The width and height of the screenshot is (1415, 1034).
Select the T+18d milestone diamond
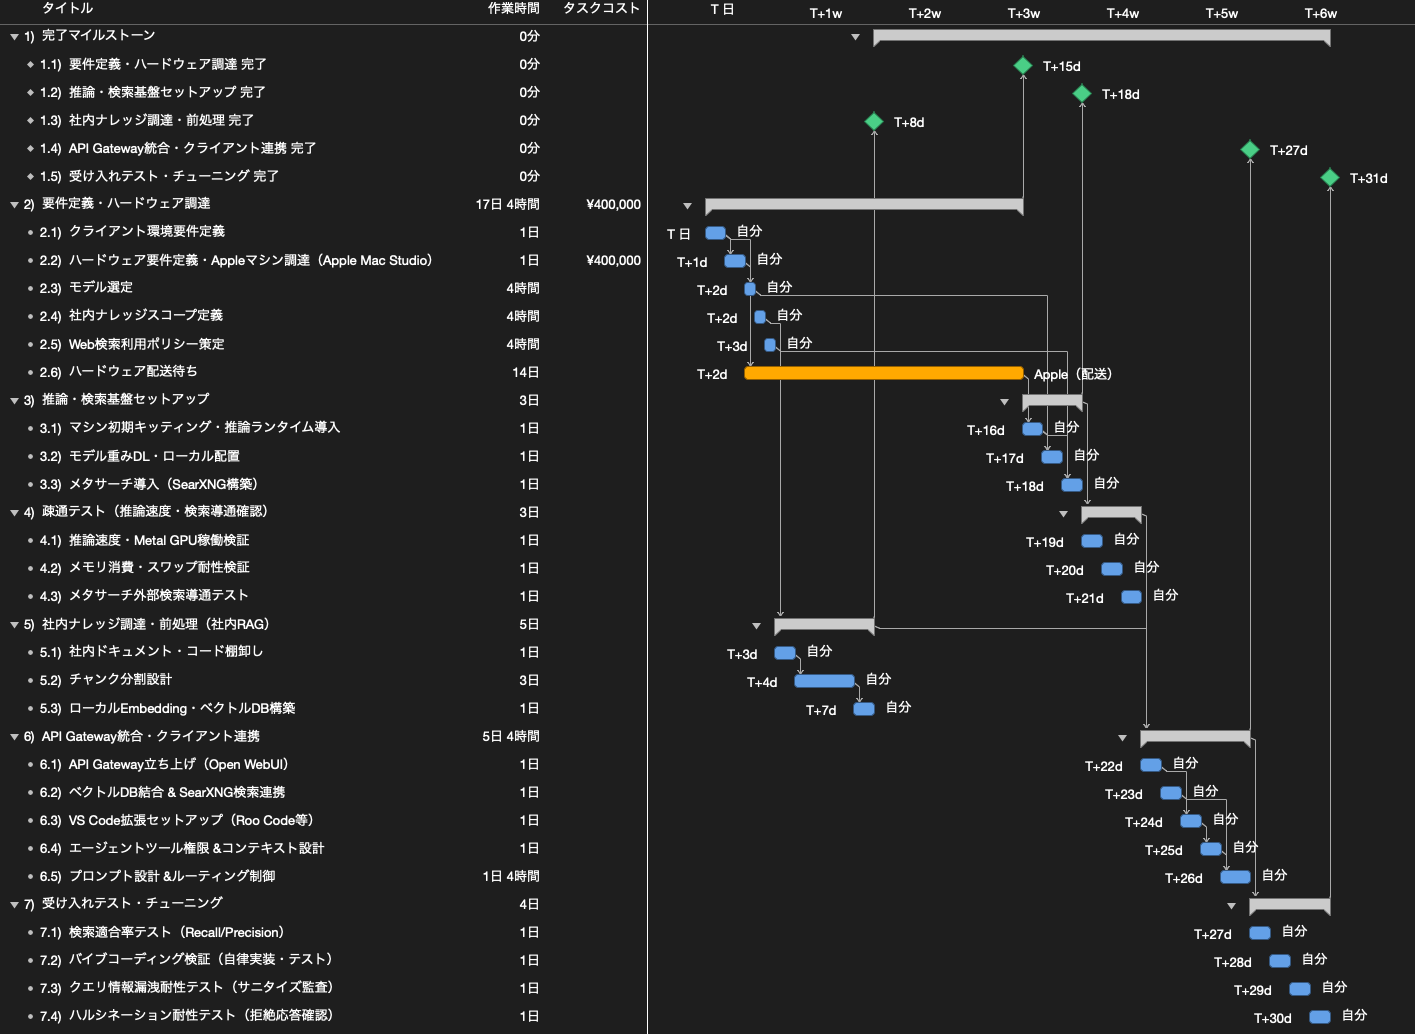1082,94
